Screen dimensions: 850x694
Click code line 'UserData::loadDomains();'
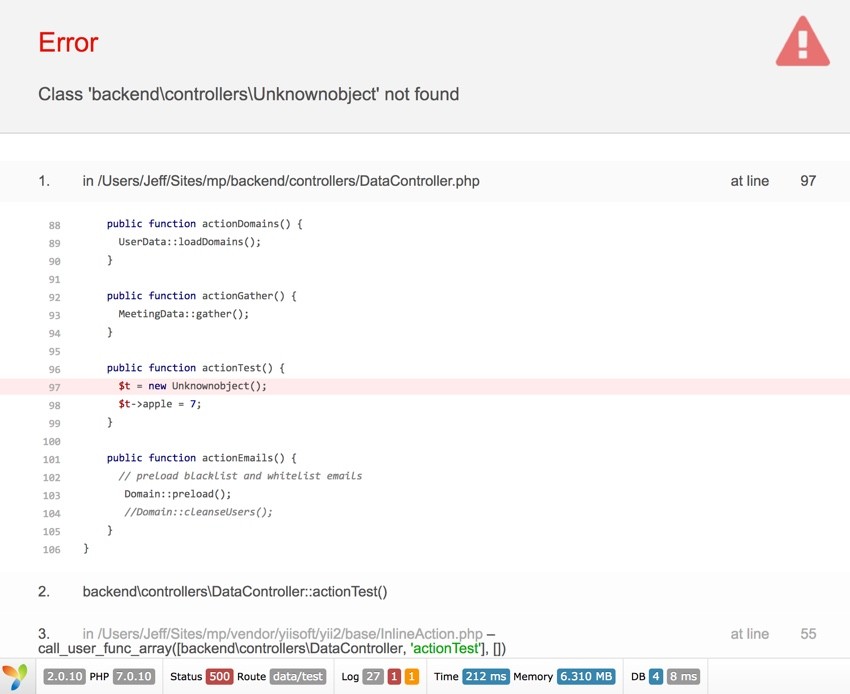coord(190,242)
